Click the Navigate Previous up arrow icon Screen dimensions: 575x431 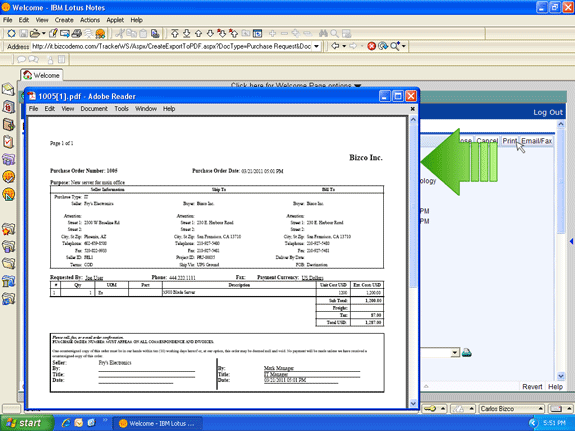pyautogui.click(x=198, y=34)
